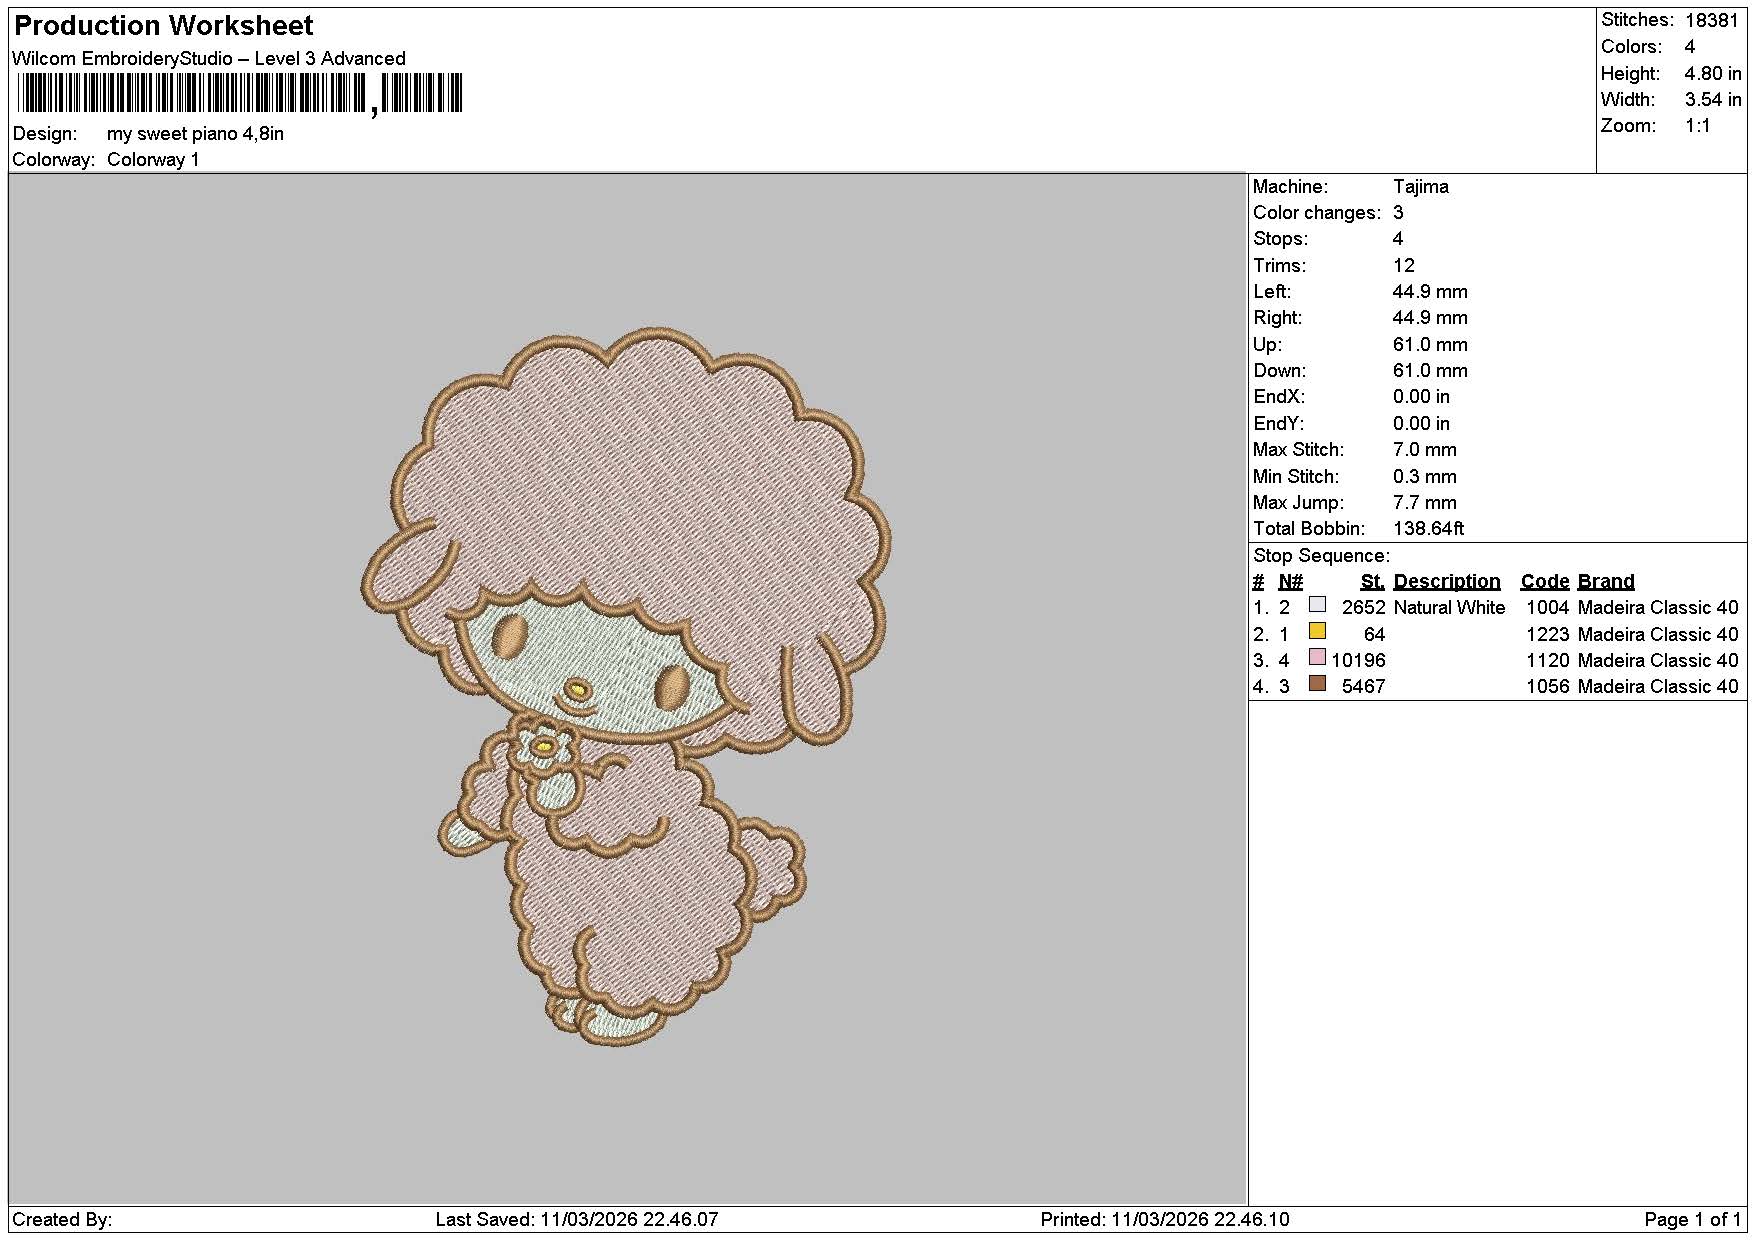Click the Colors value 4
Screen dimensions: 1755x1240
click(x=1690, y=47)
